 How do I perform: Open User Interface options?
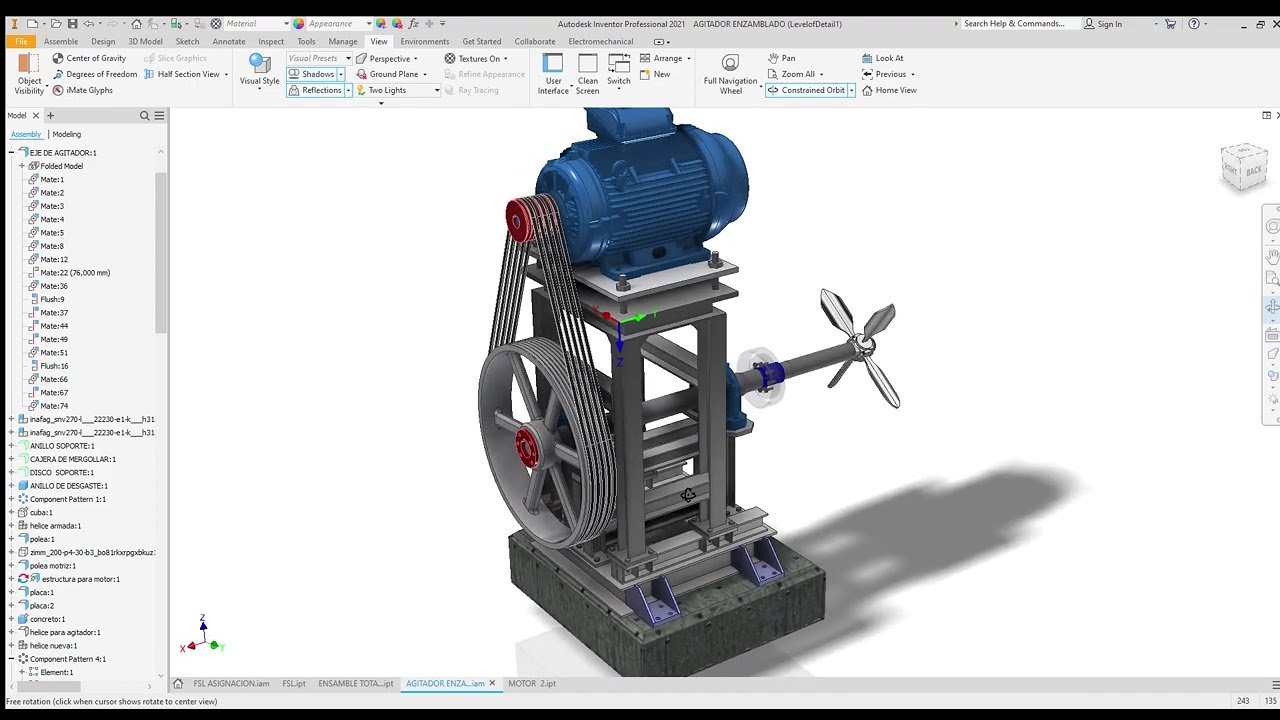tap(553, 75)
